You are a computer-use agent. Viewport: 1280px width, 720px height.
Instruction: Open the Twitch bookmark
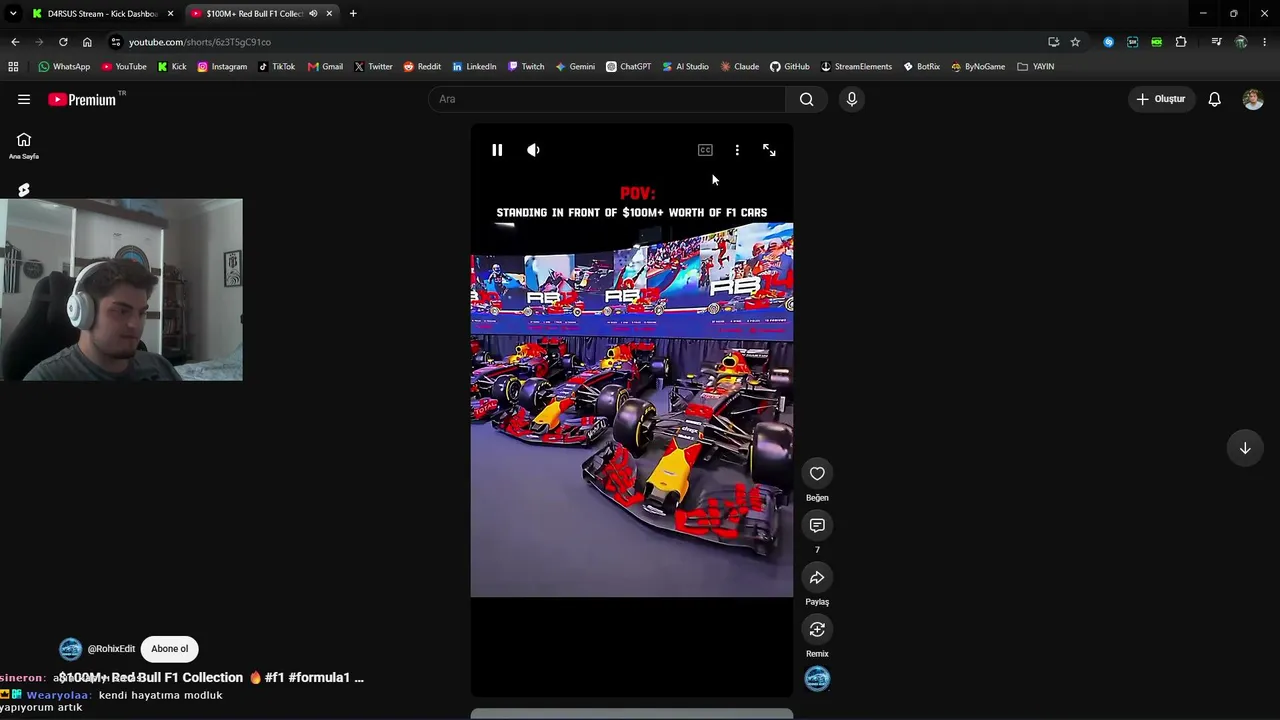pyautogui.click(x=526, y=67)
